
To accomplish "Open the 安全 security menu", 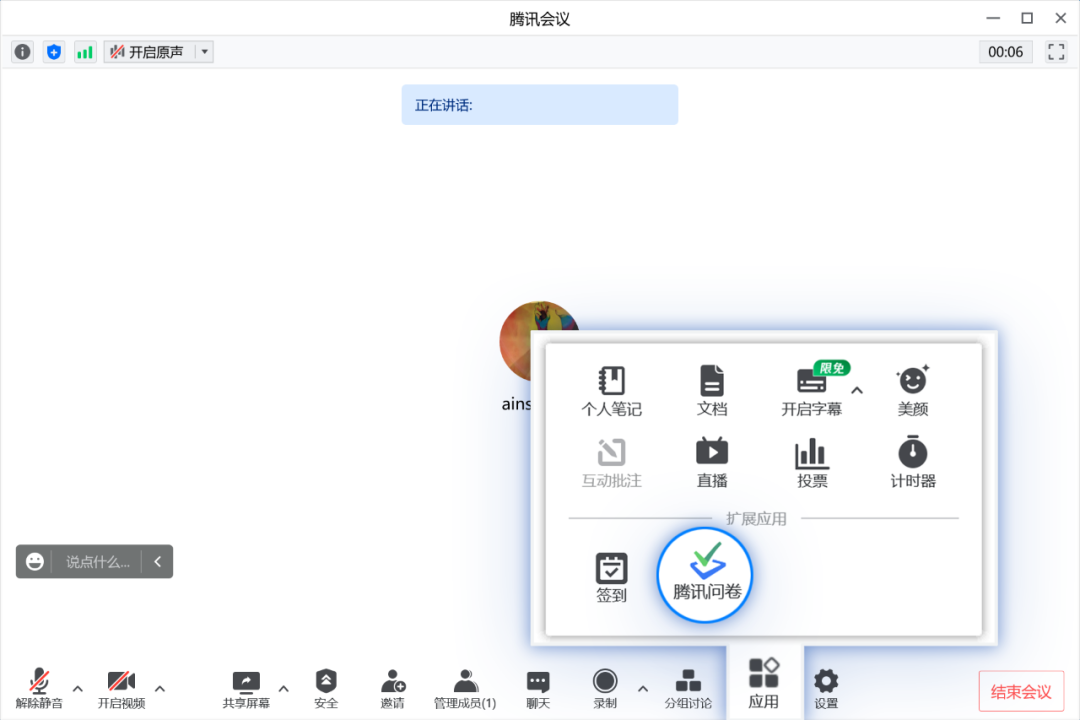I will 326,688.
